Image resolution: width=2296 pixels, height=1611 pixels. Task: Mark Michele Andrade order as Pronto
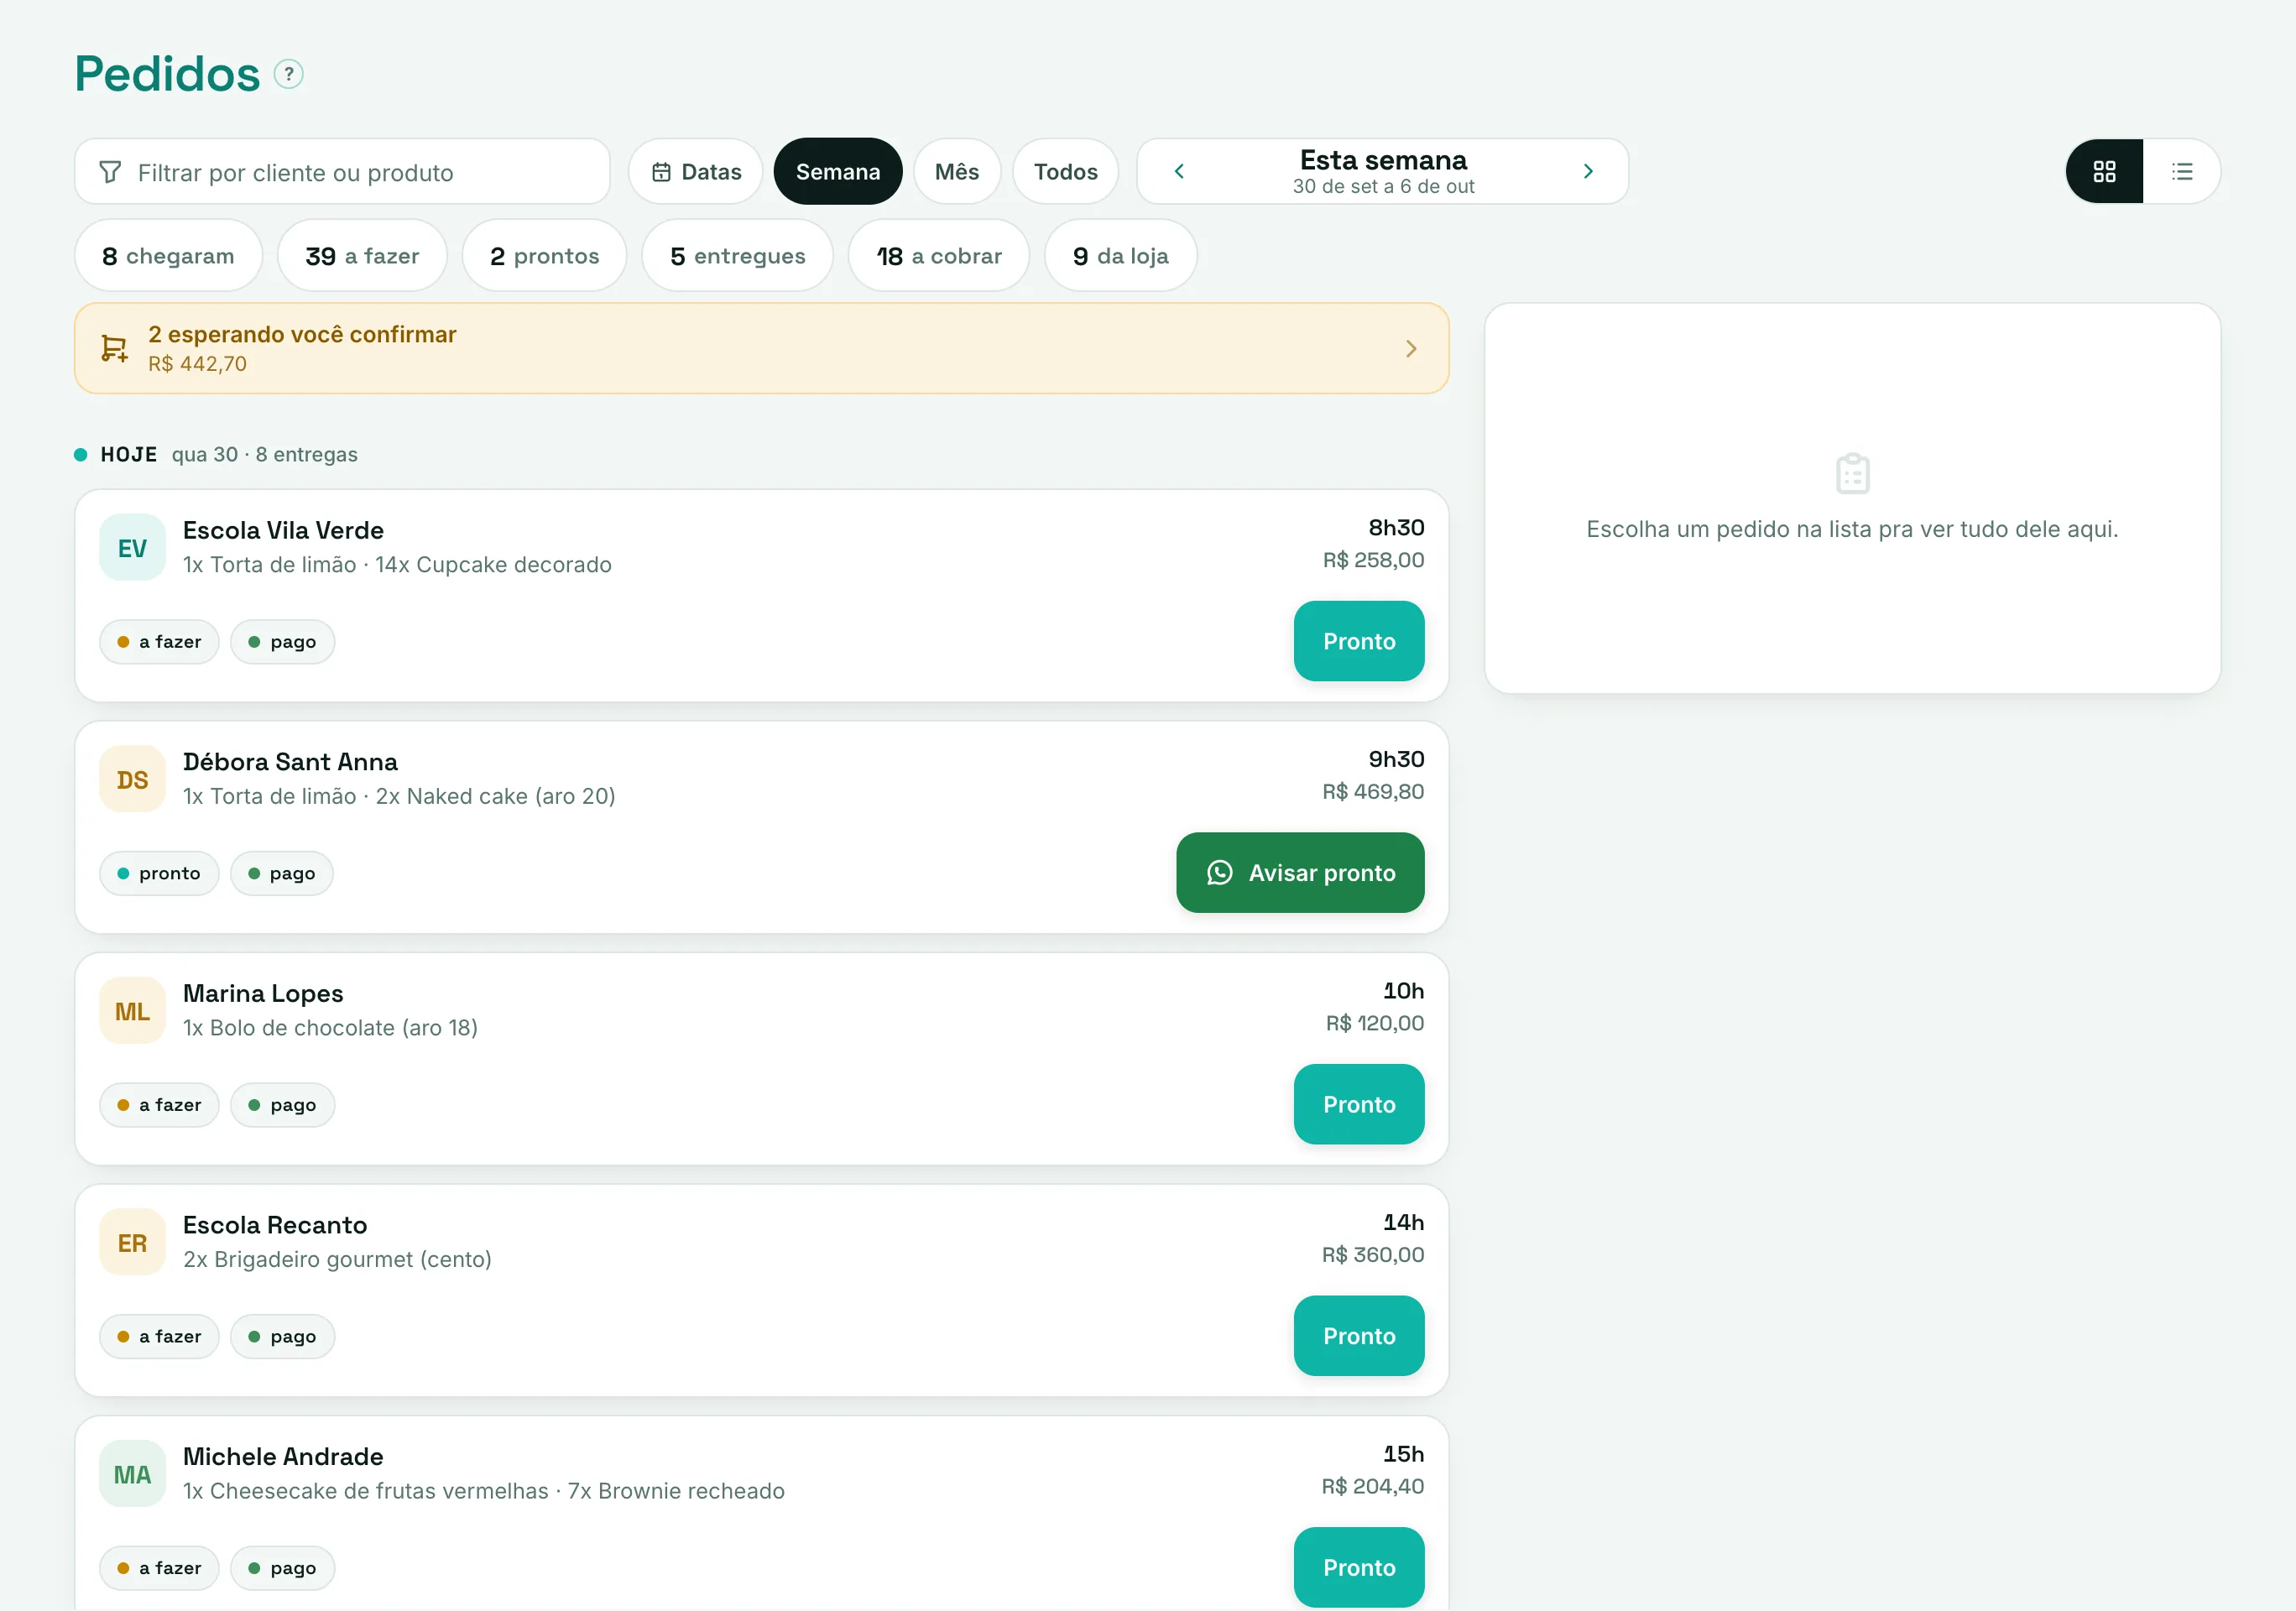point(1359,1567)
